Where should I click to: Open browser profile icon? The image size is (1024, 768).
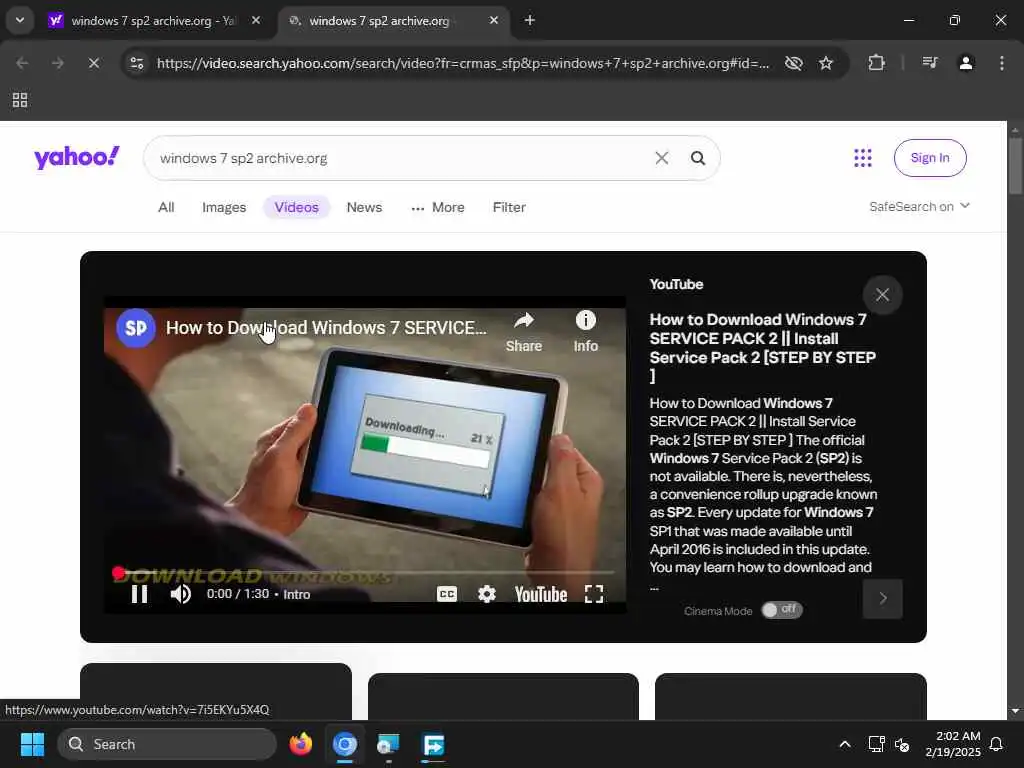(x=966, y=63)
